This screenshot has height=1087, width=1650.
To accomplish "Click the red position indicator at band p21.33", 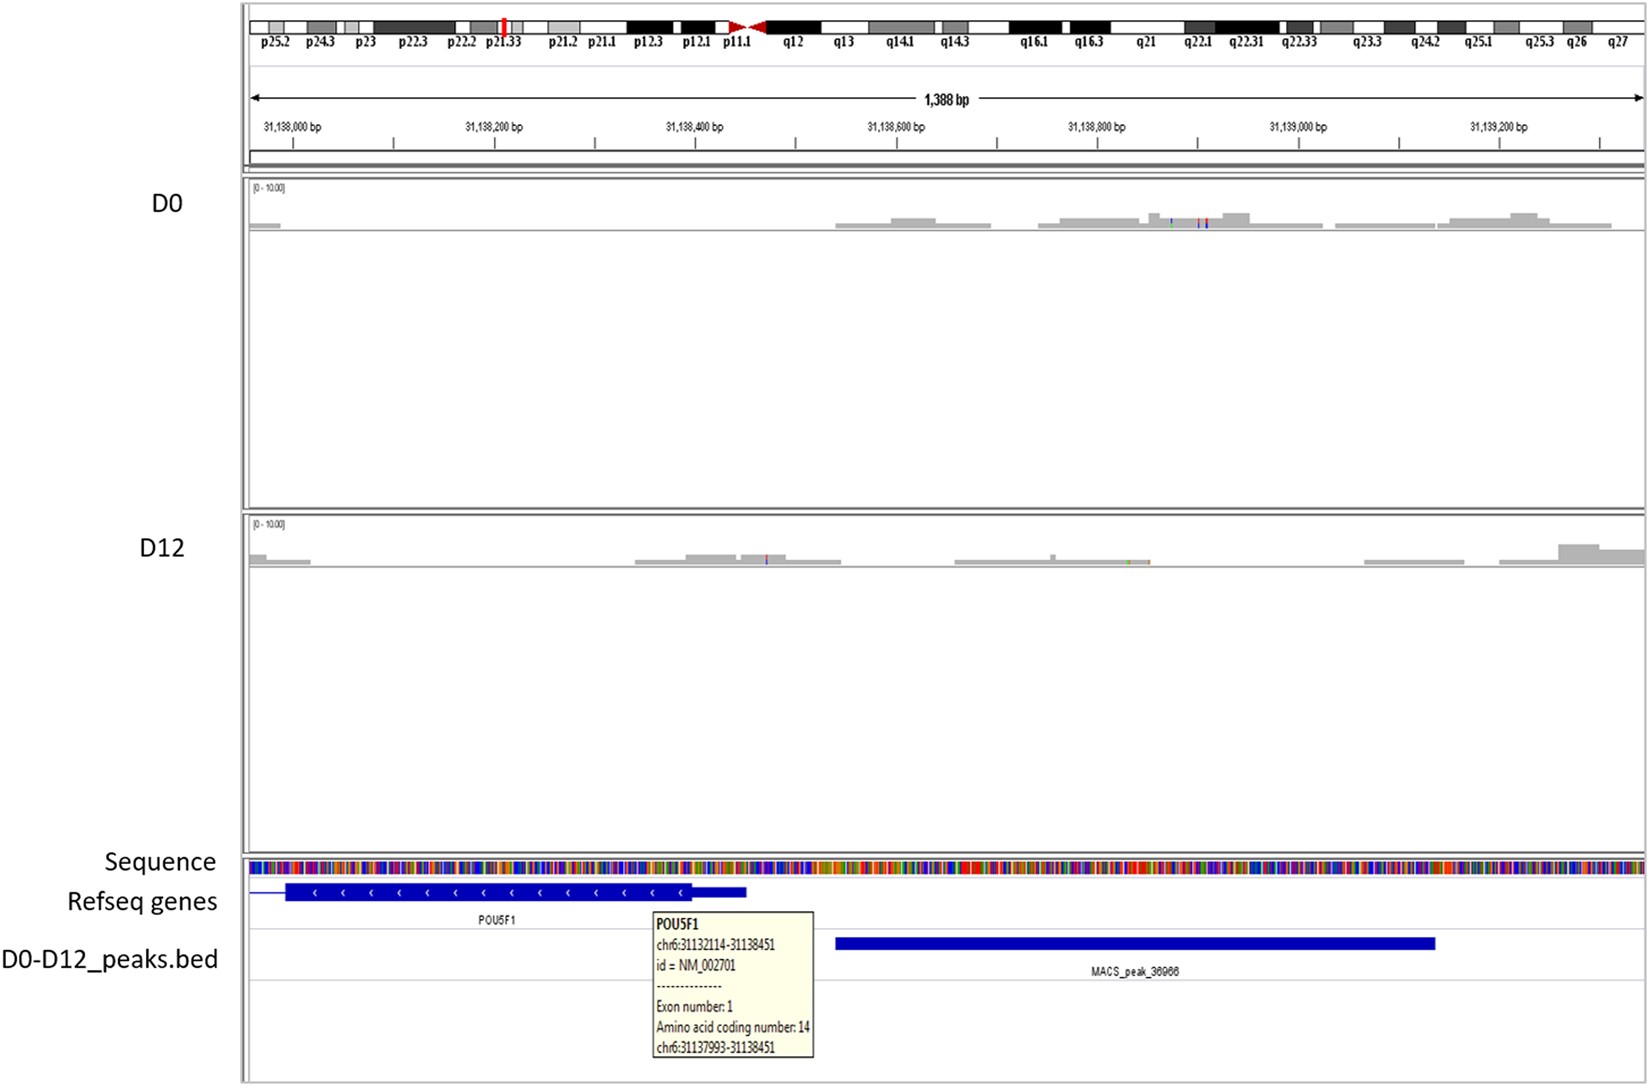I will tap(504, 27).
